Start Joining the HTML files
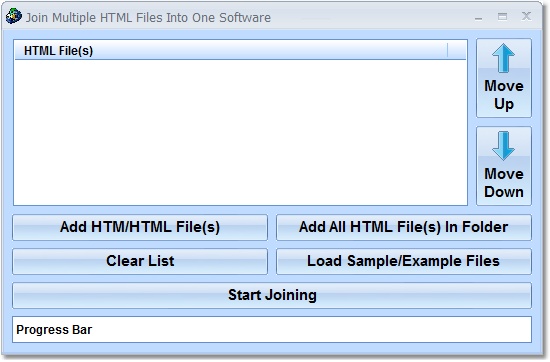550x362 pixels. 272,295
